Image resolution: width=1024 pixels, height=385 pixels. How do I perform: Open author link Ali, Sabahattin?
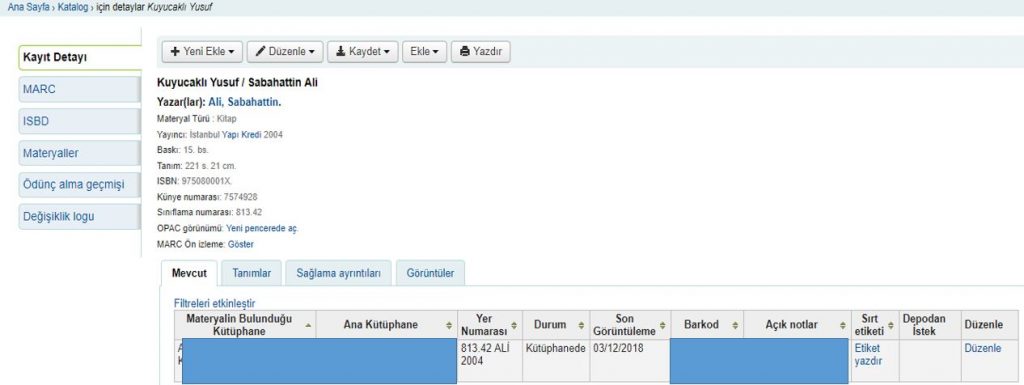[244, 102]
